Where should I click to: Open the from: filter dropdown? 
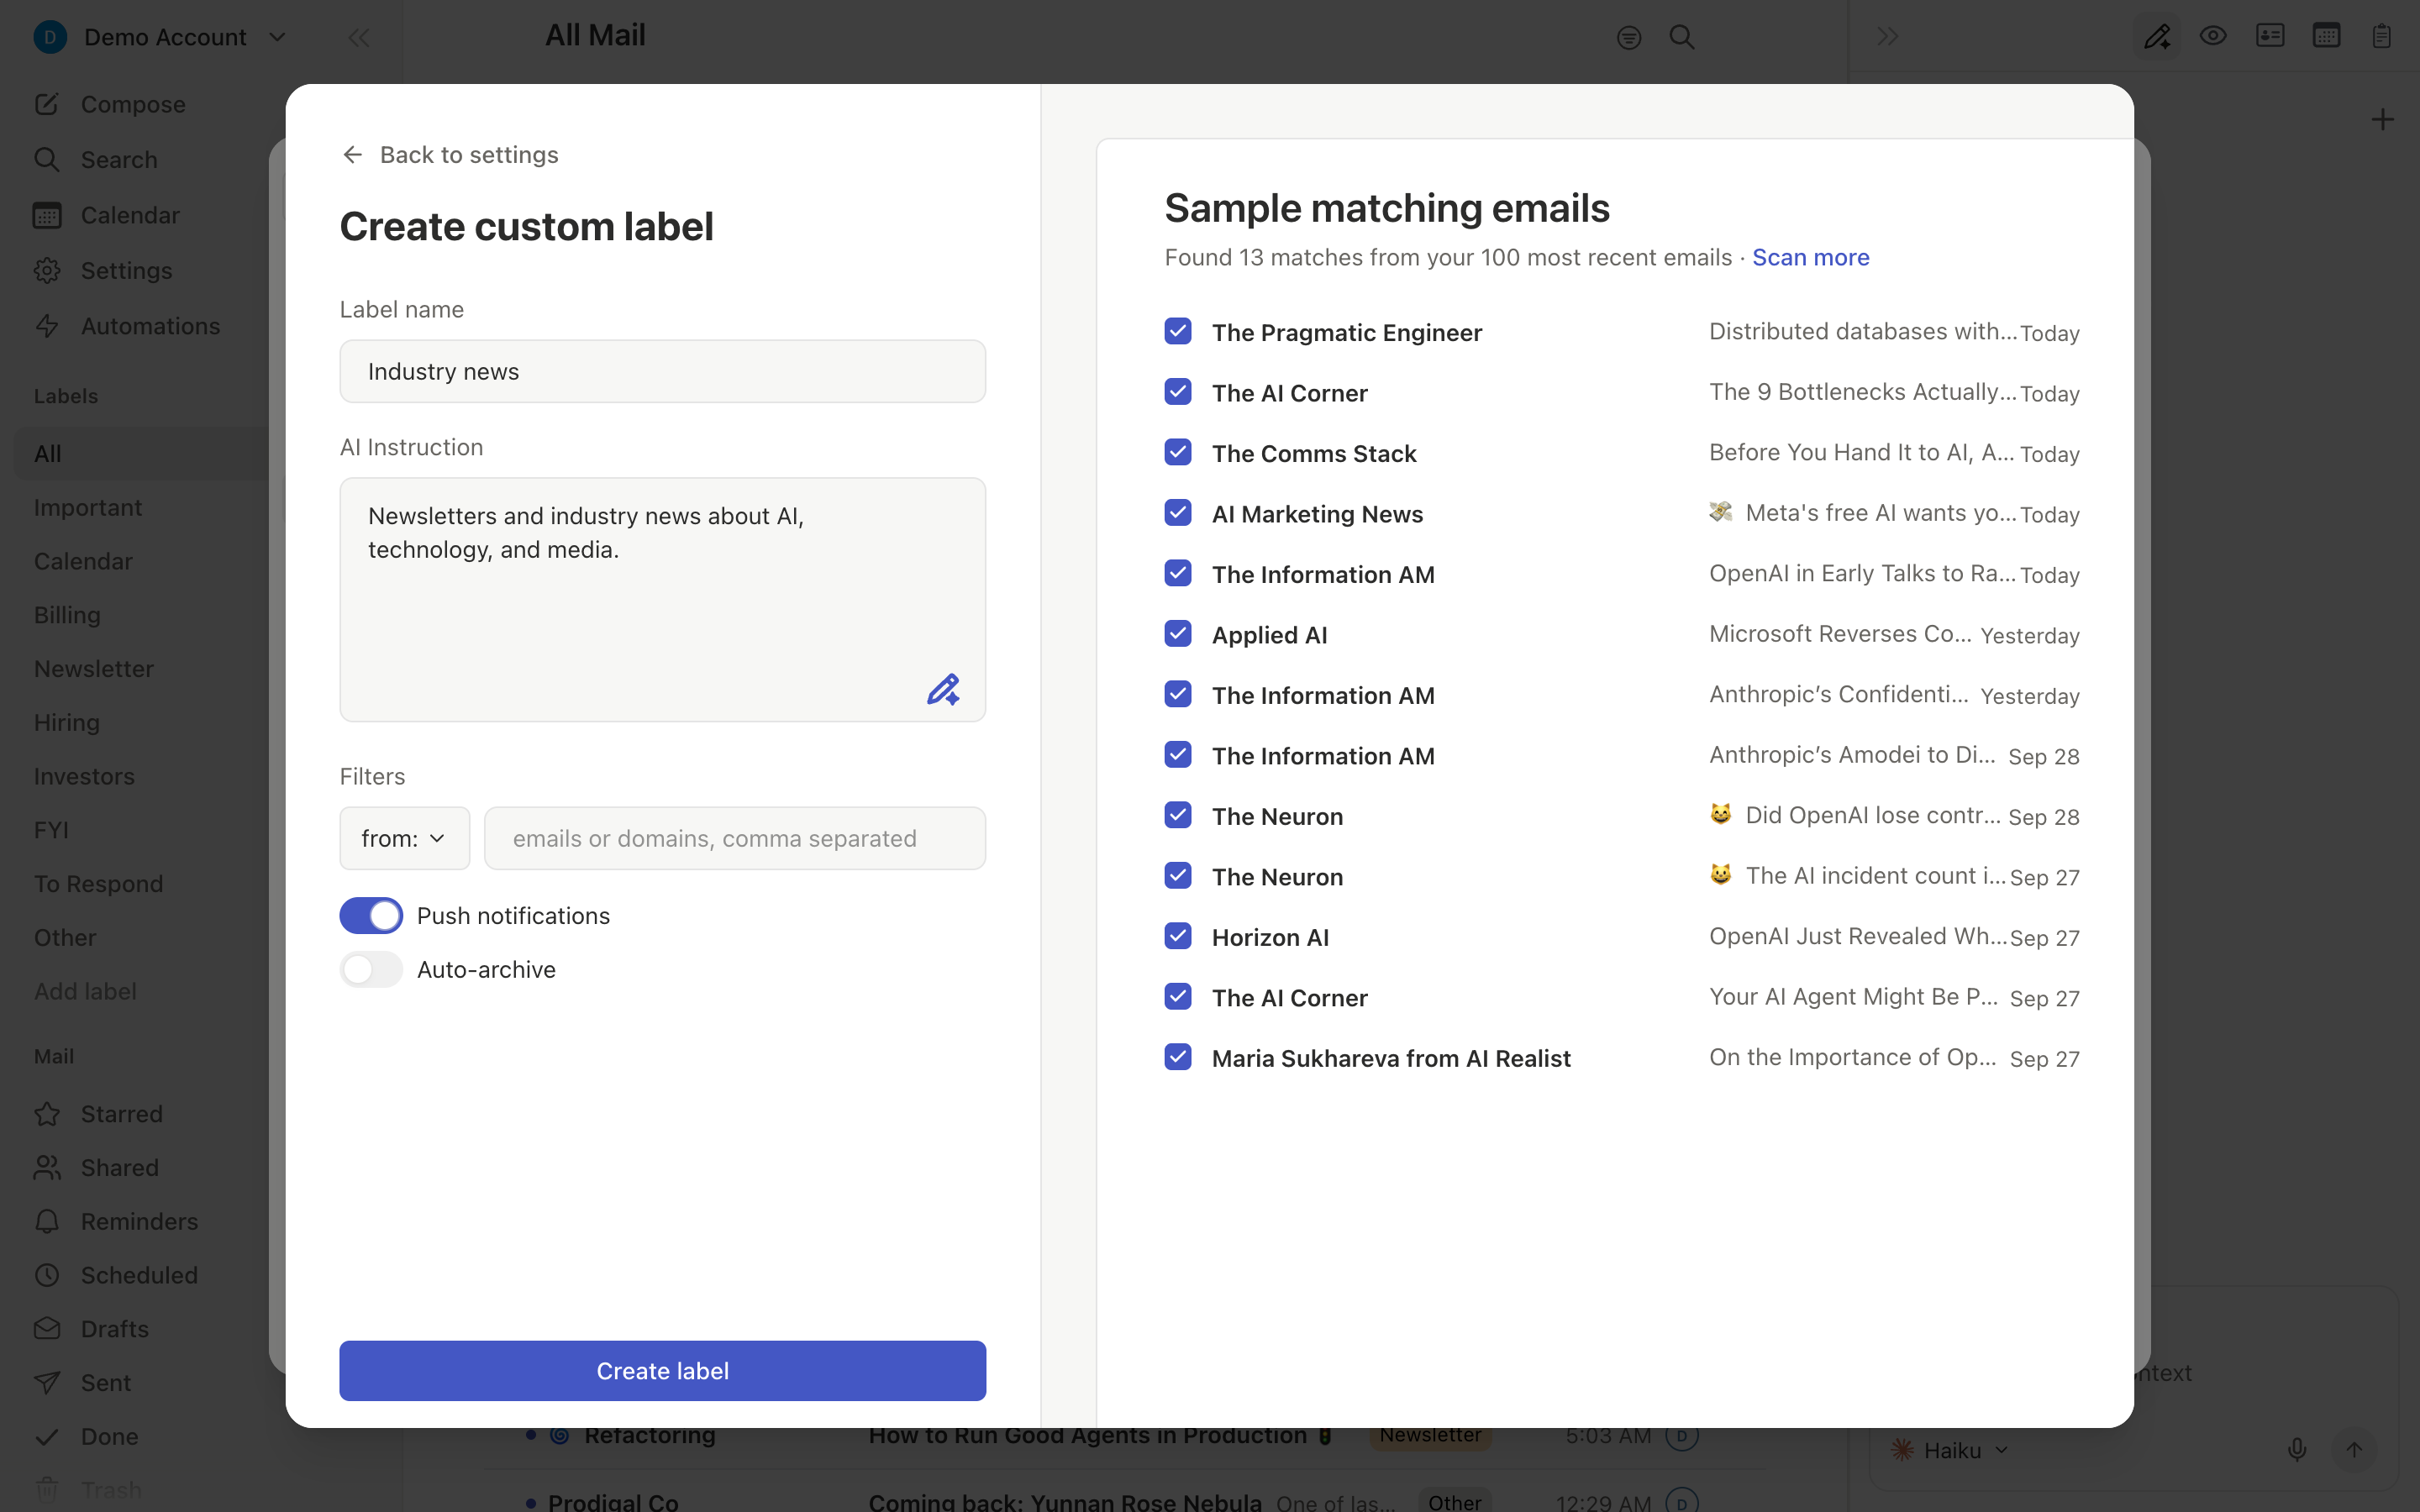tap(404, 838)
